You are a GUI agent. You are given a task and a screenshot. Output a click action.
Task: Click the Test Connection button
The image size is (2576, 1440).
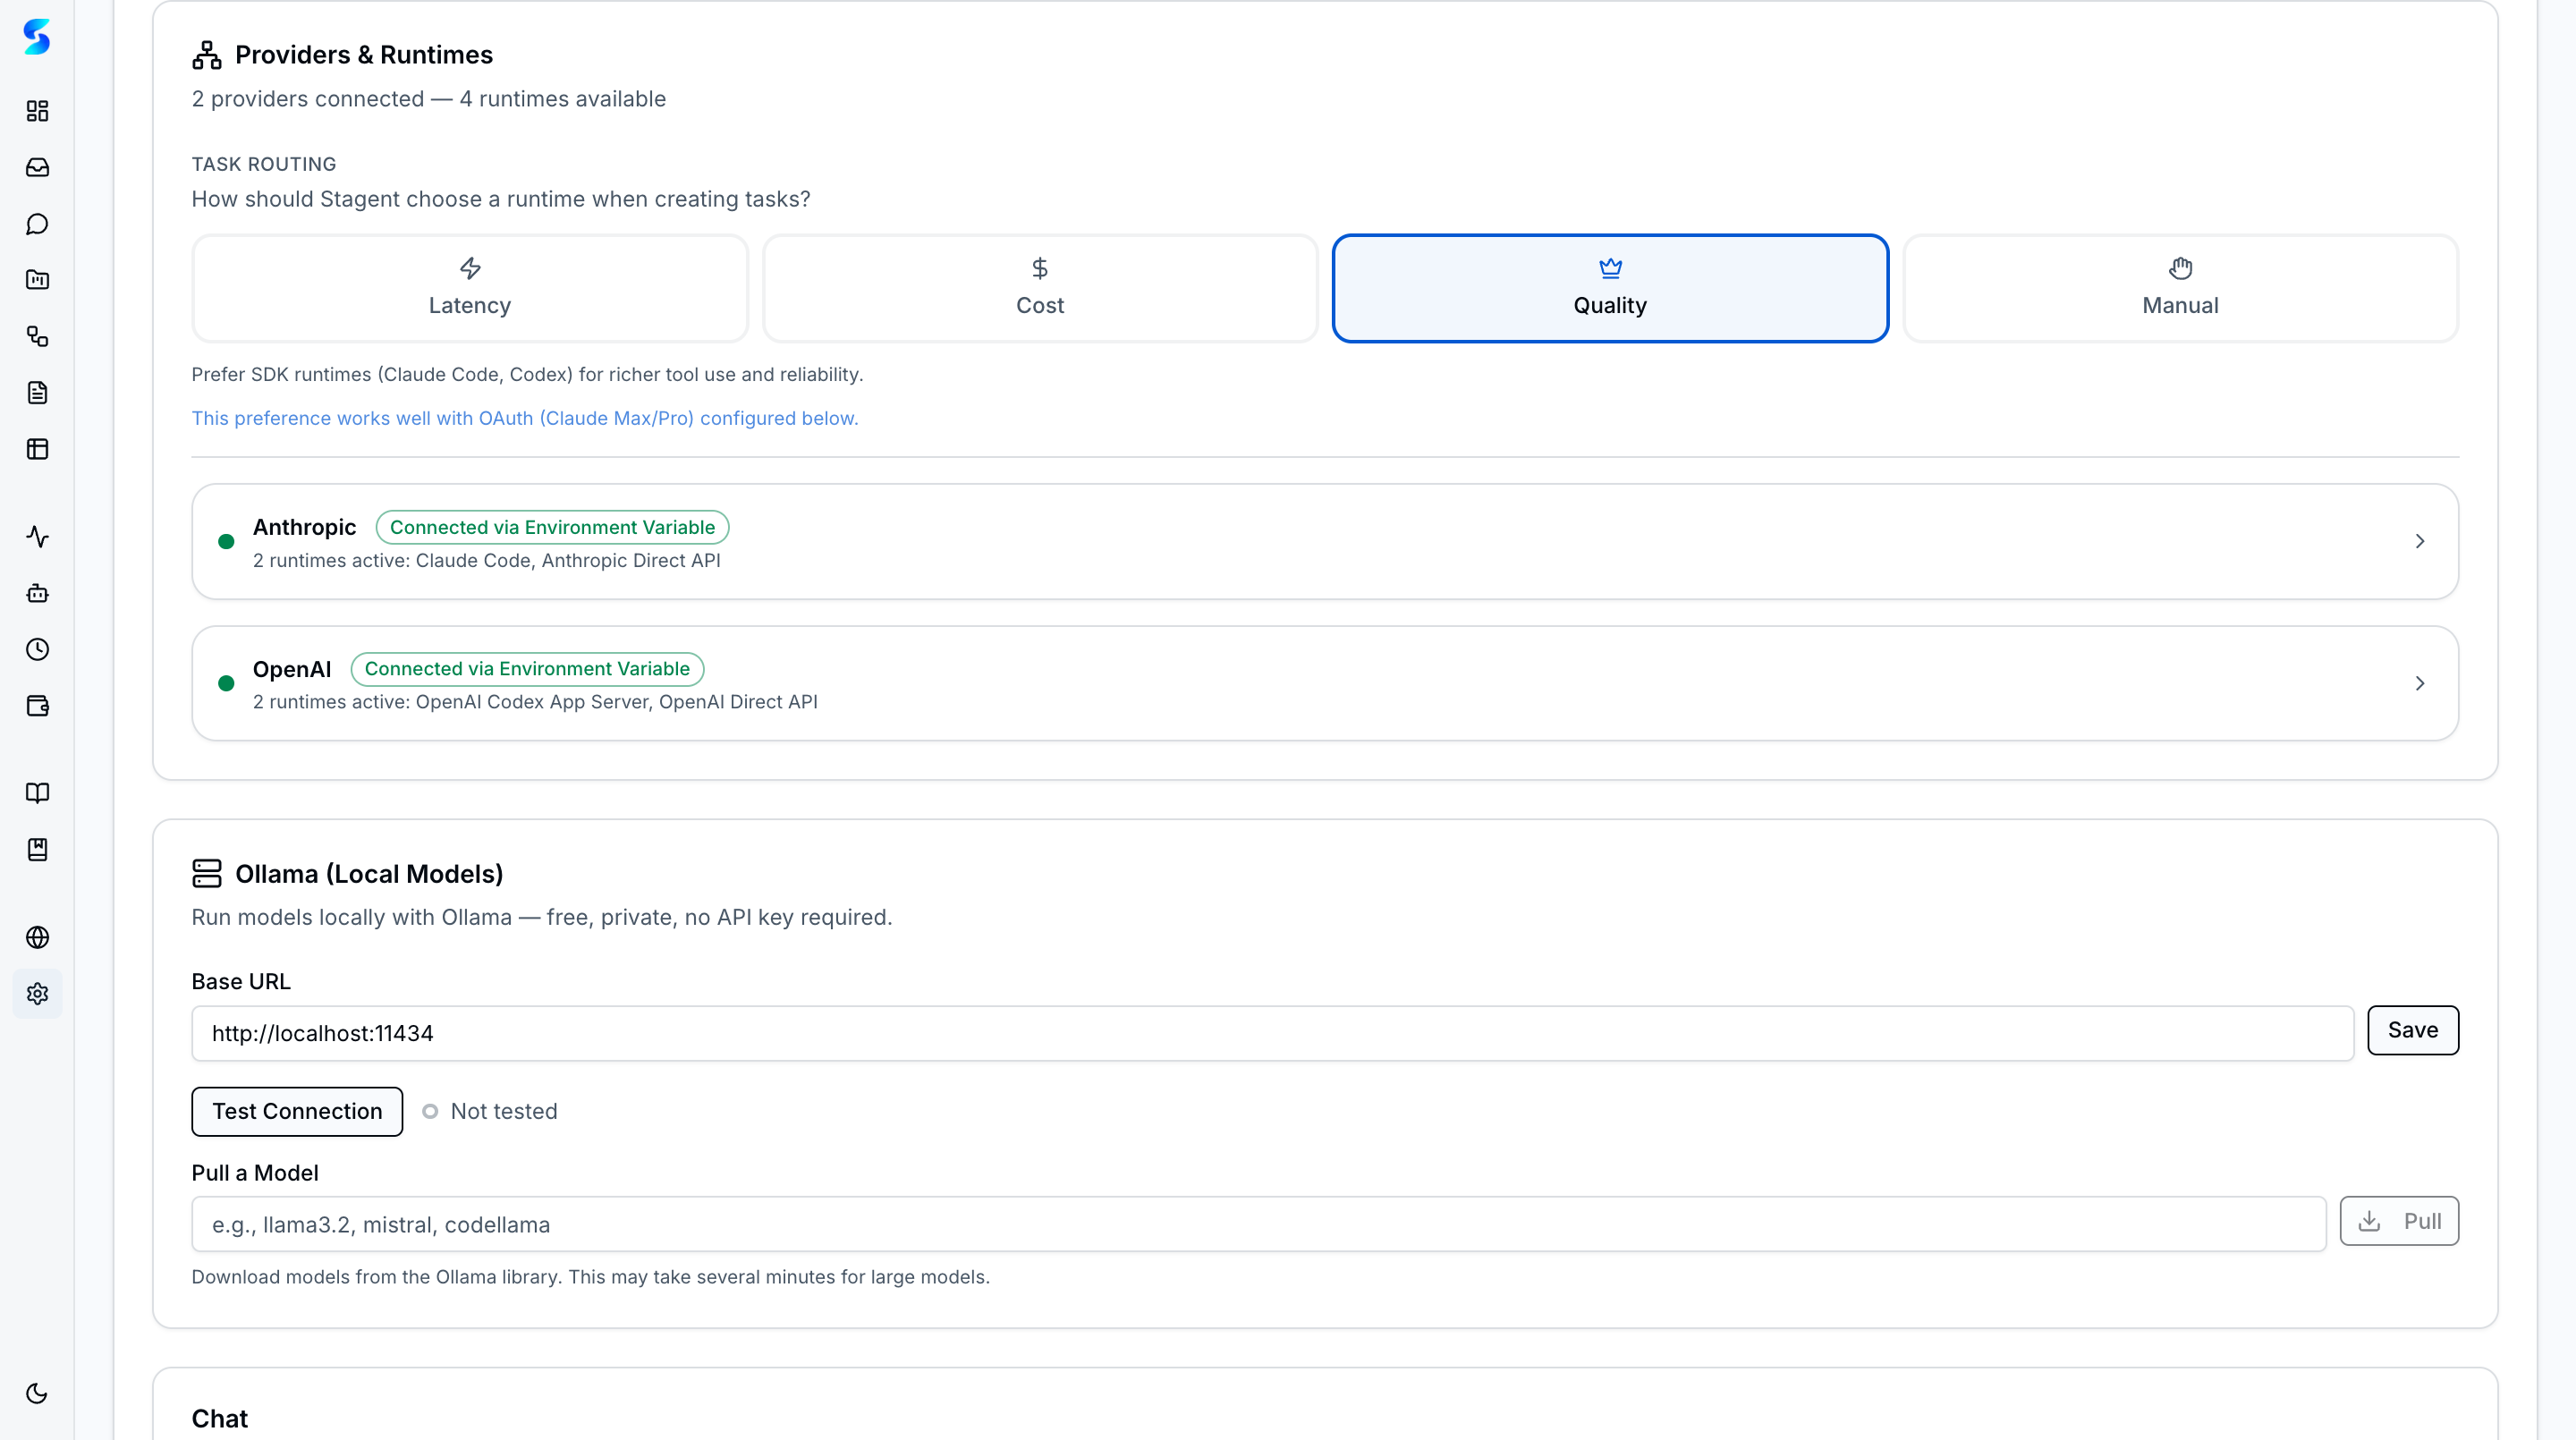(x=296, y=1111)
